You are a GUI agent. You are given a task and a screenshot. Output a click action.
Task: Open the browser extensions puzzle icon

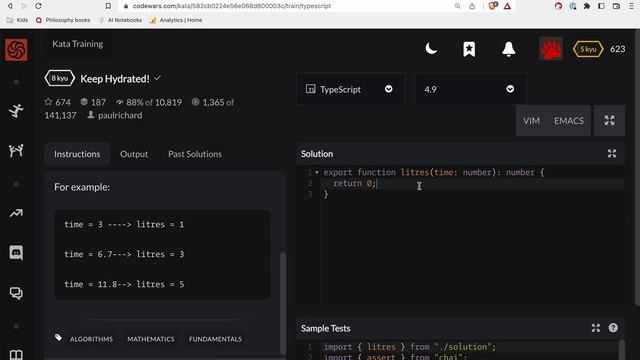click(x=587, y=6)
